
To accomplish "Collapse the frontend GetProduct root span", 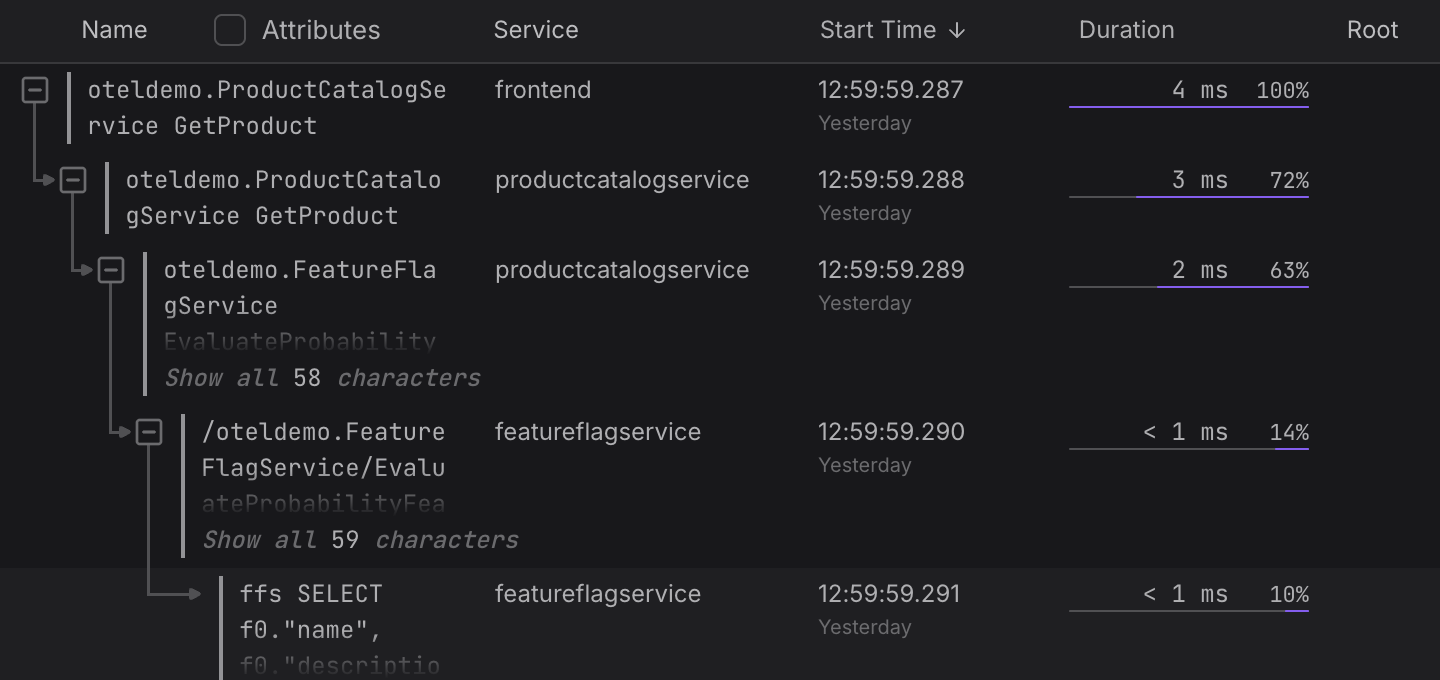I will click(x=35, y=91).
